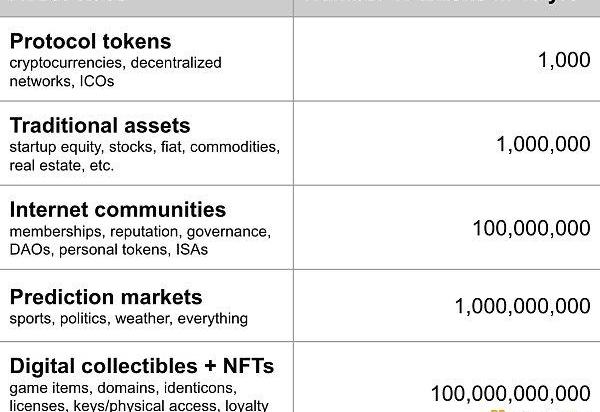Select the Prediction markets heading
Viewport: 600px width, 412px height.
click(x=106, y=297)
